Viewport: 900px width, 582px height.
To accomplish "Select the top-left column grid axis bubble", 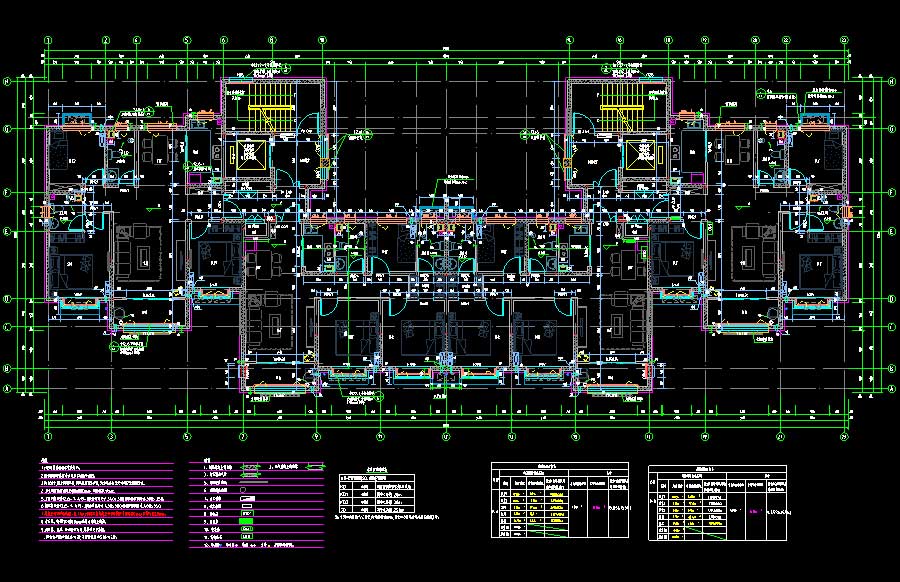I will pos(47,41).
